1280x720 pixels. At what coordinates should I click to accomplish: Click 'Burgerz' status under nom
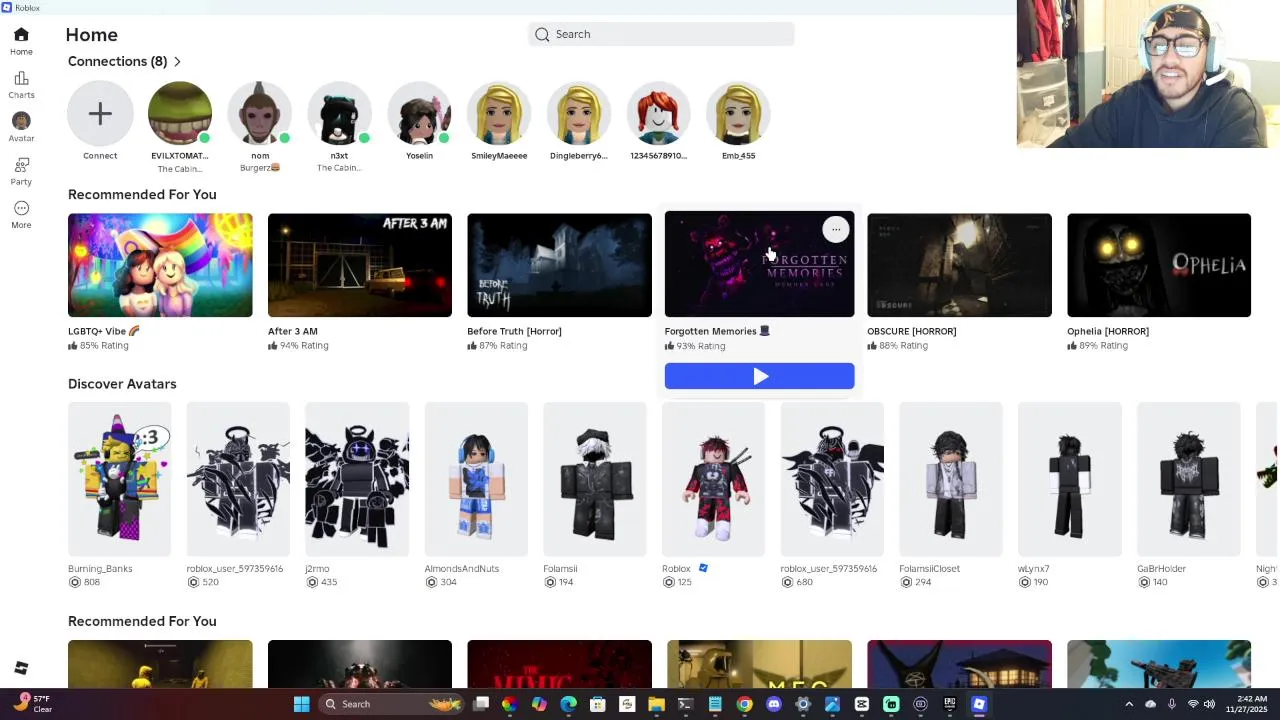click(260, 168)
